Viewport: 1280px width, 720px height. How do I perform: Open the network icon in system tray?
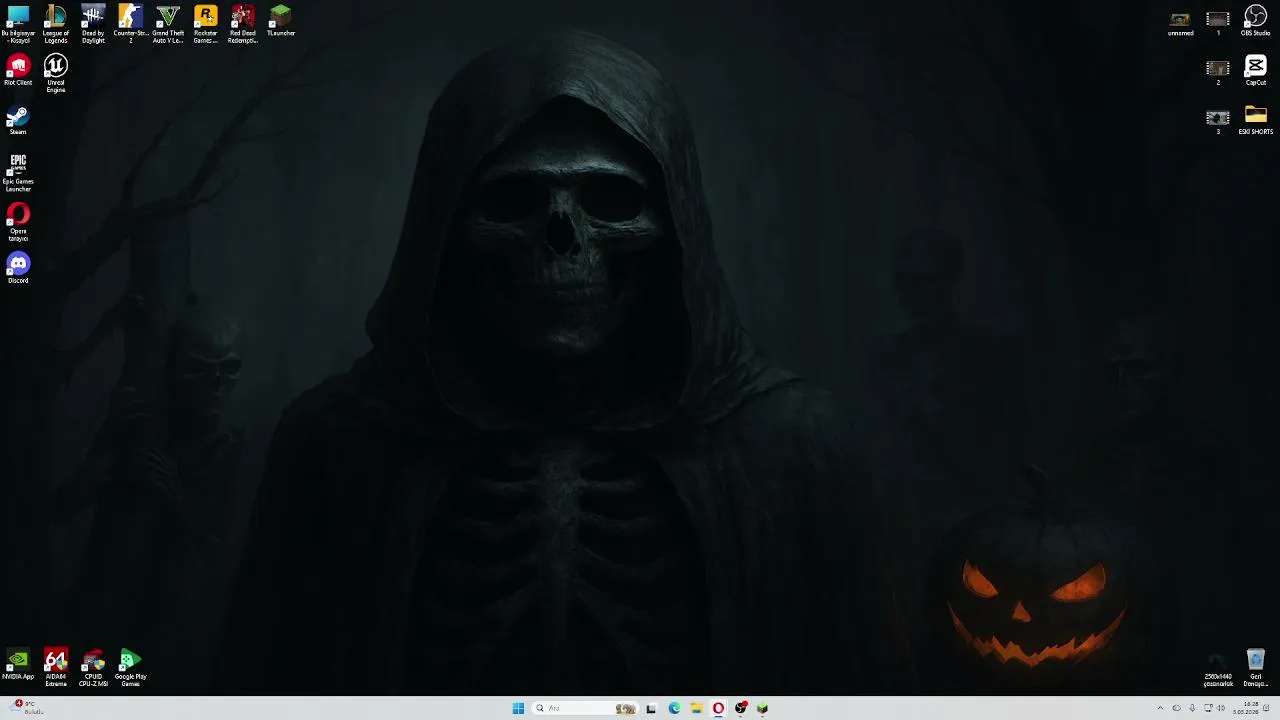click(1208, 708)
